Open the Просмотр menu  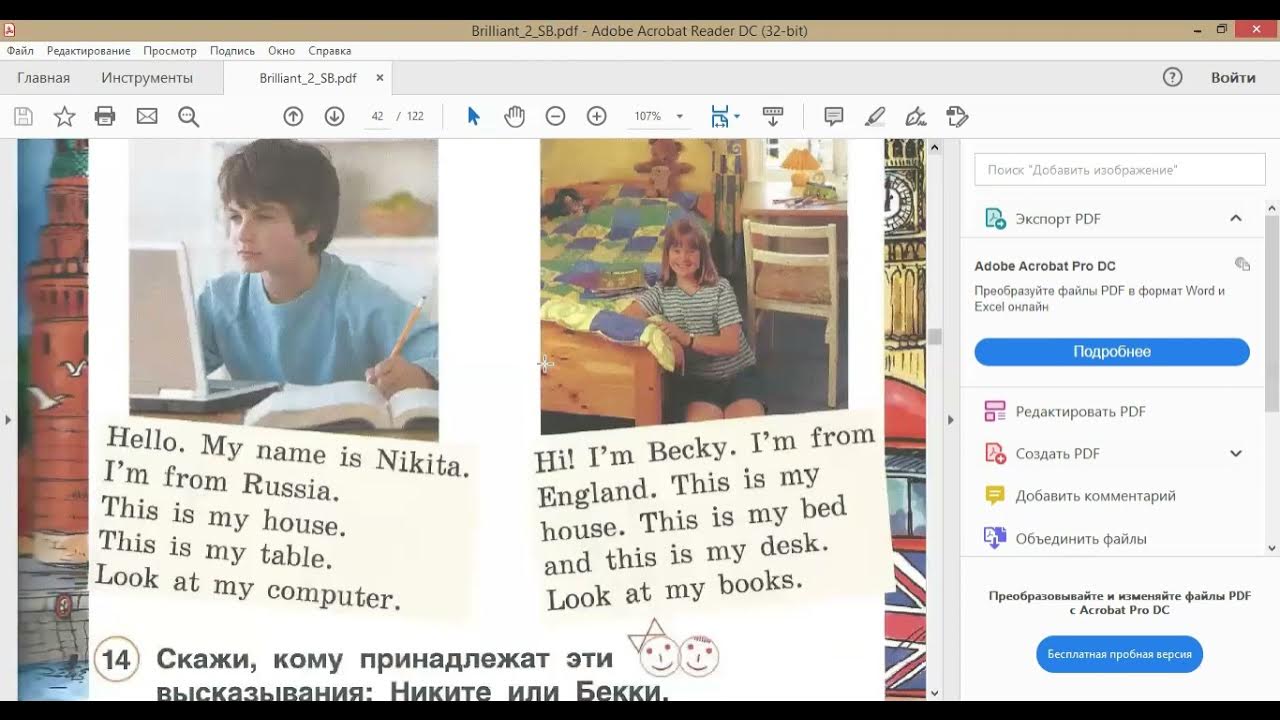[170, 50]
